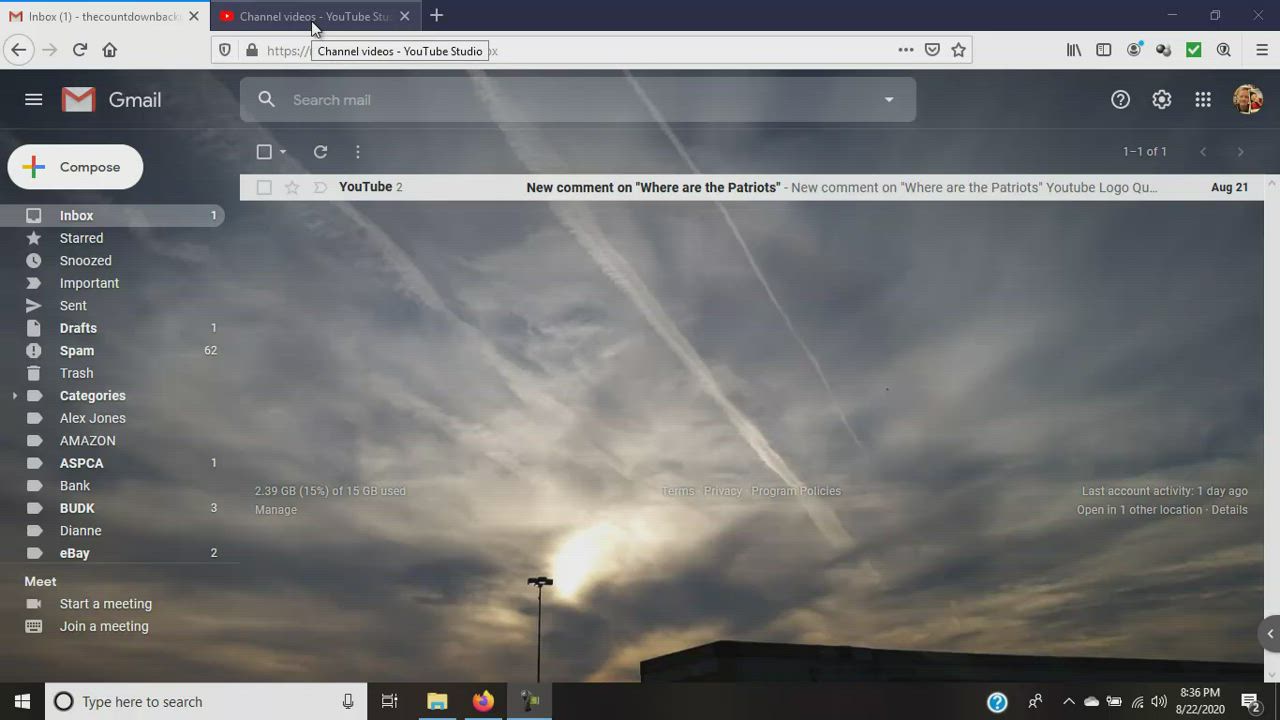Open the Google apps grid

[1203, 100]
